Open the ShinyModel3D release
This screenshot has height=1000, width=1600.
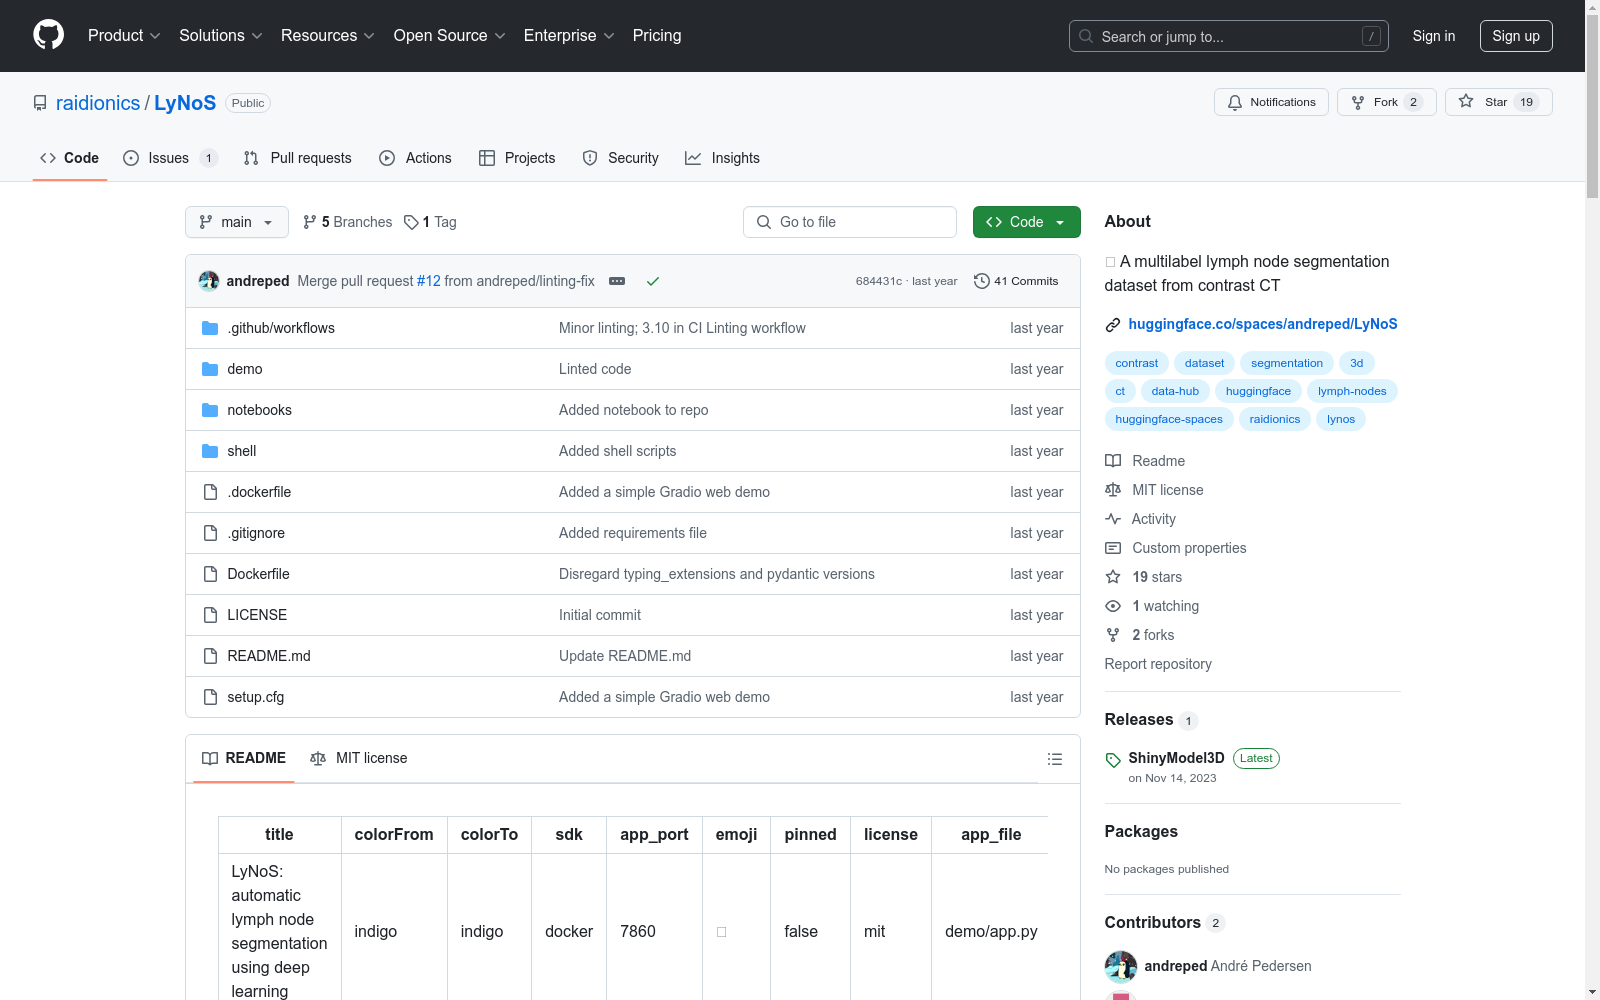pos(1176,758)
